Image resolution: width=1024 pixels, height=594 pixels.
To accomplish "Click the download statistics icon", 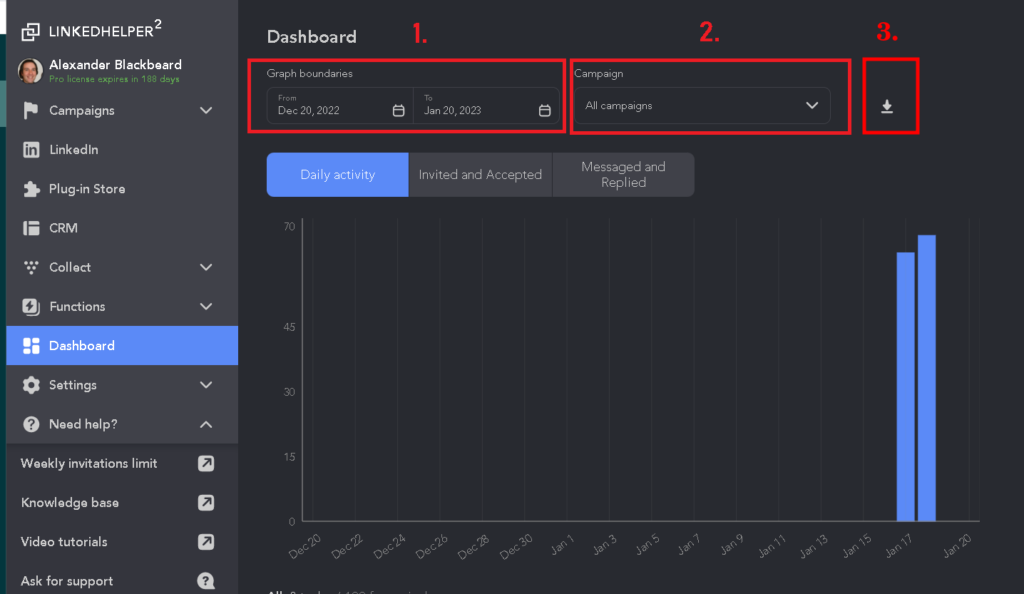I will click(886, 106).
